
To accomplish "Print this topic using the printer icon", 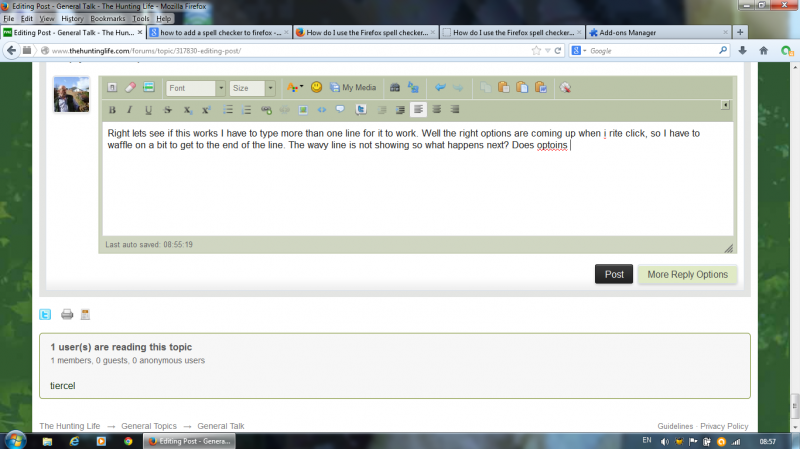I will 67,314.
